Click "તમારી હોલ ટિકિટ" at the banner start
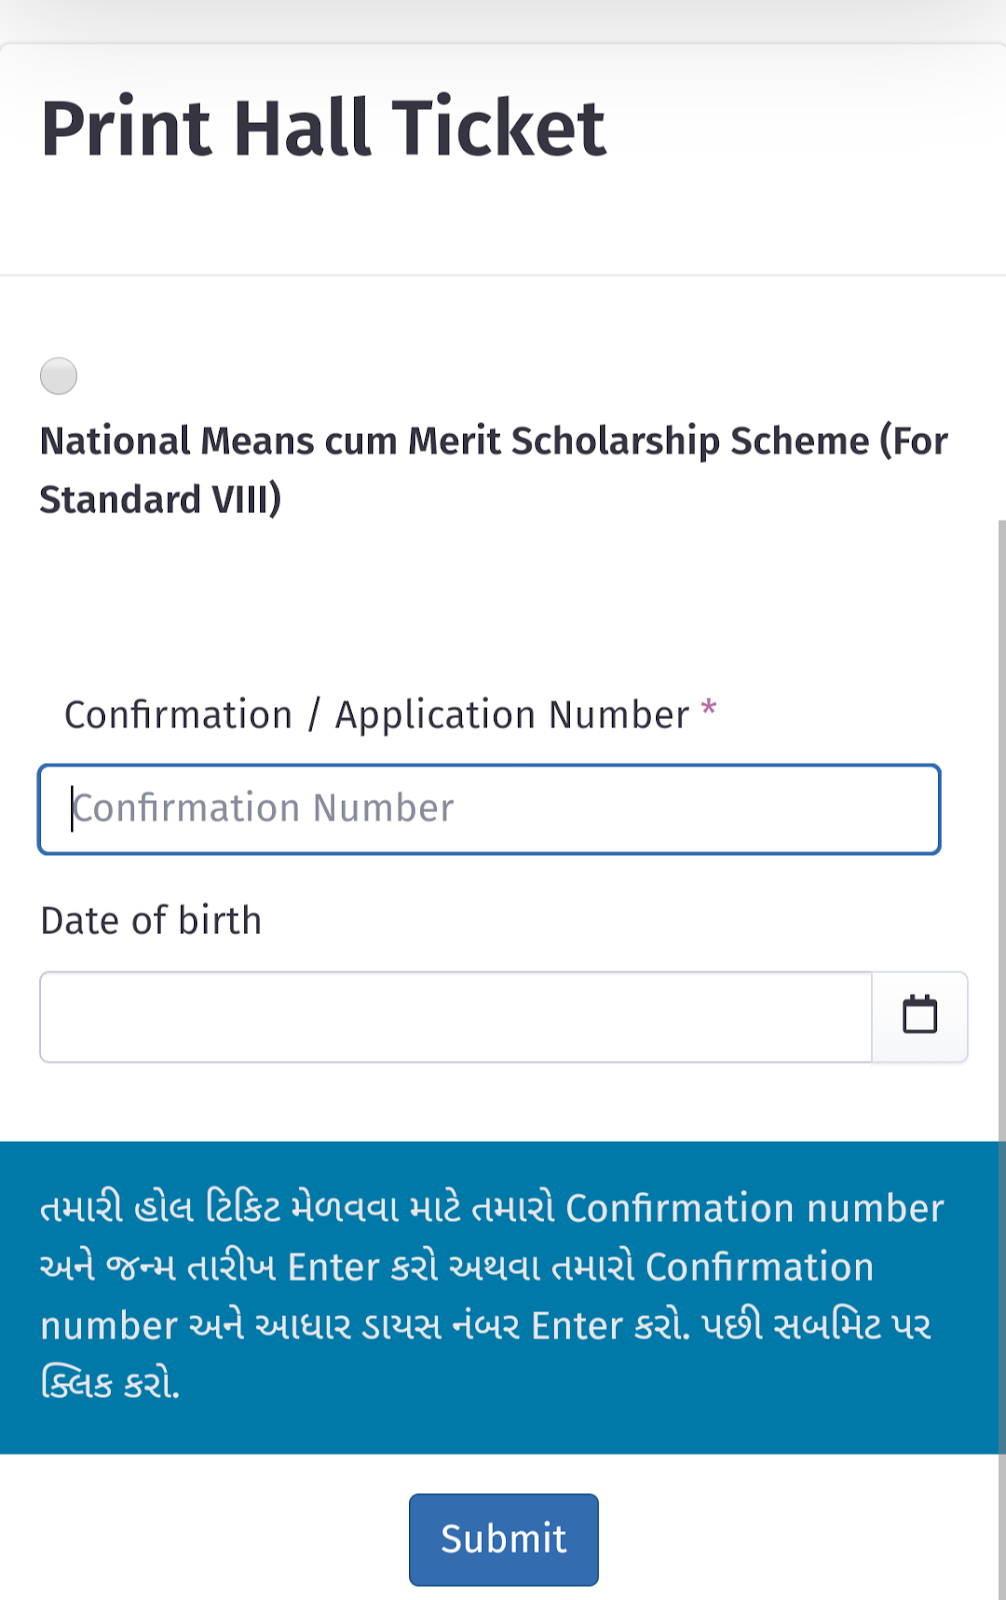1006x1600 pixels. pos(160,1209)
